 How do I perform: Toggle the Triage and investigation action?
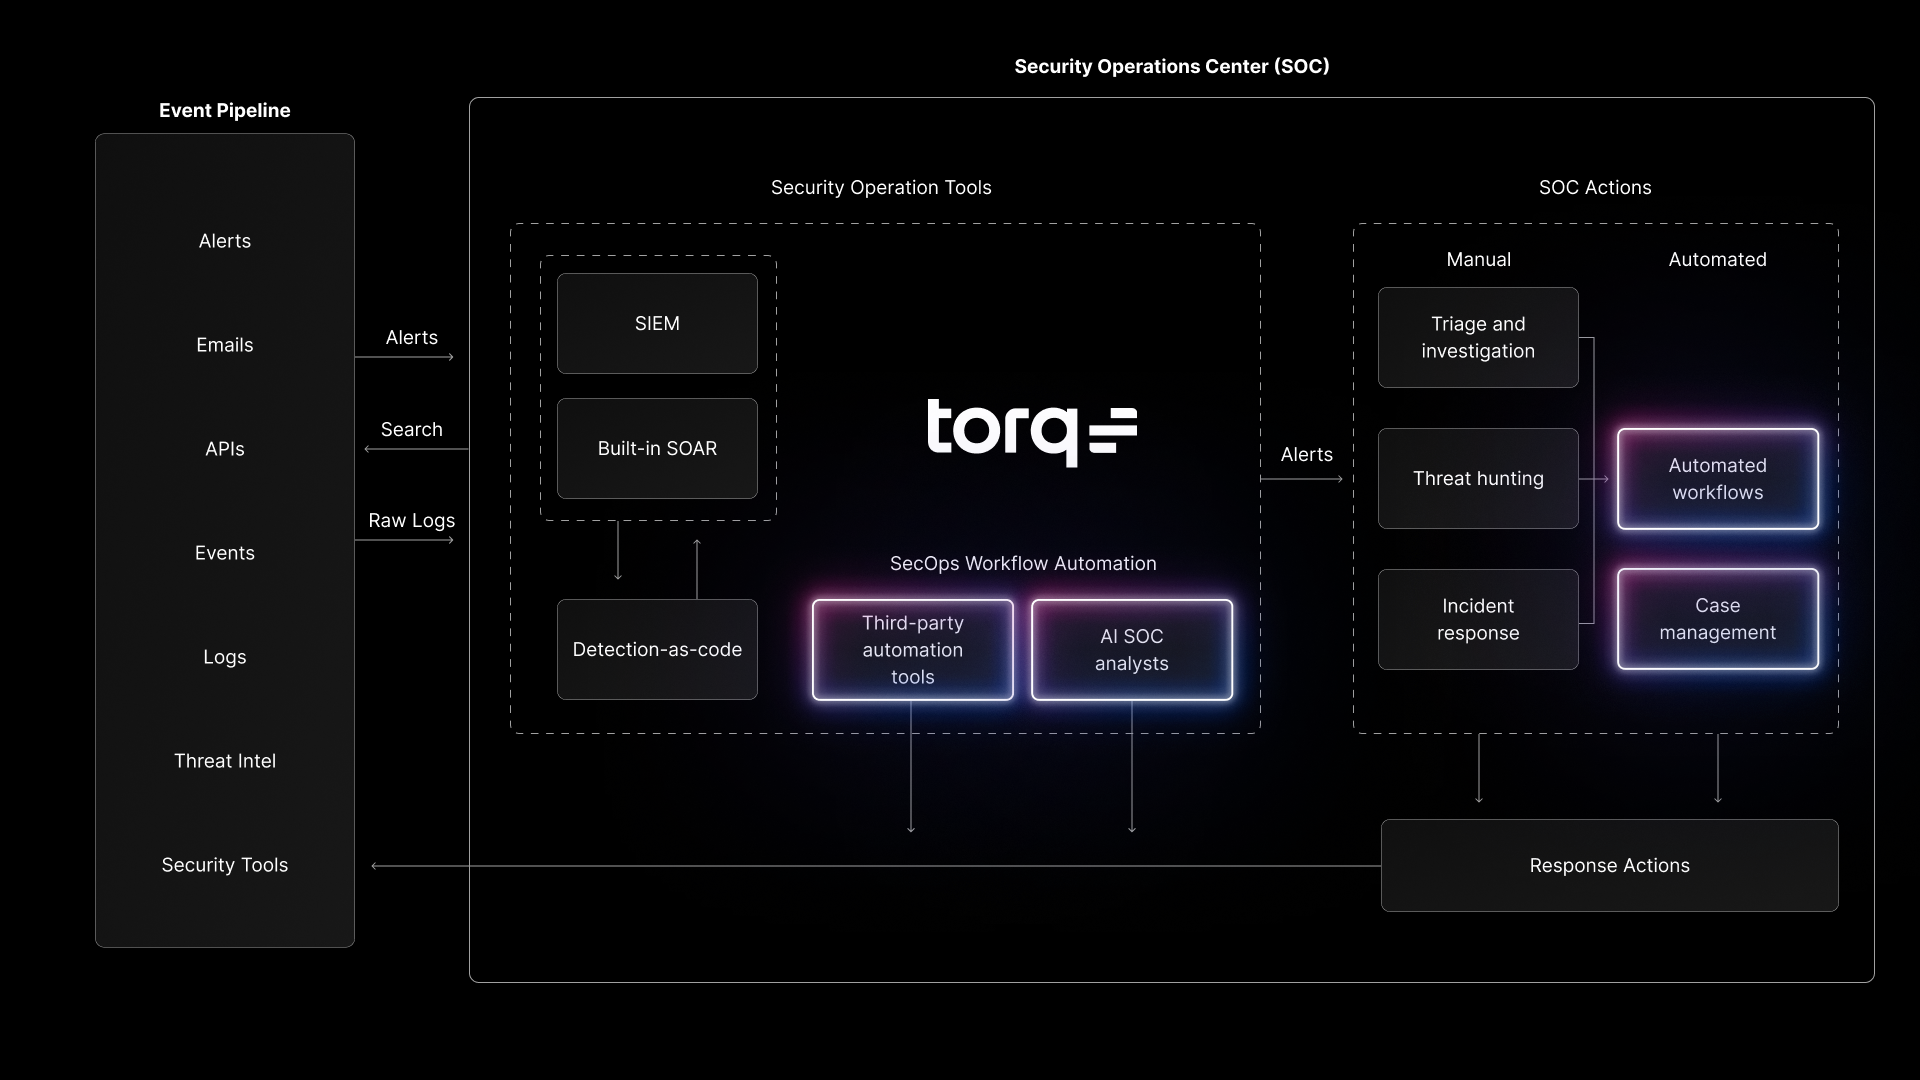pyautogui.click(x=1477, y=337)
